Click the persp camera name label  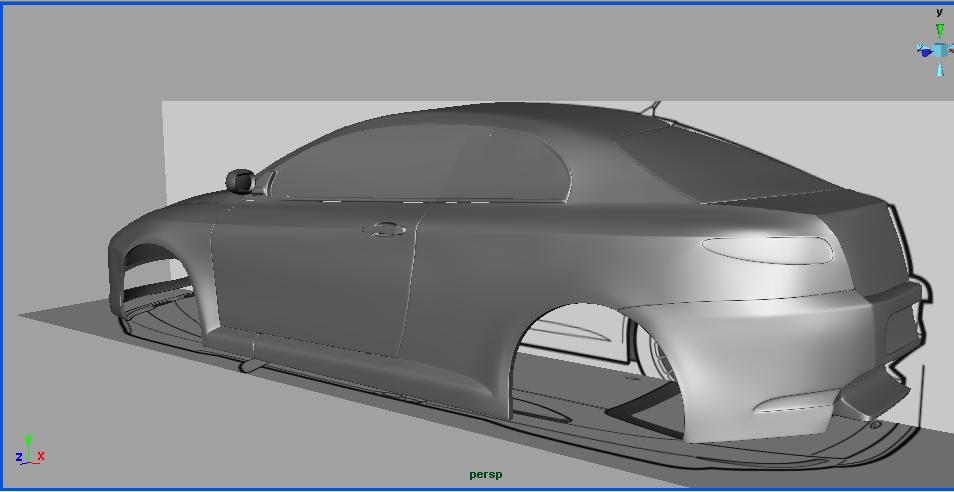tap(486, 474)
